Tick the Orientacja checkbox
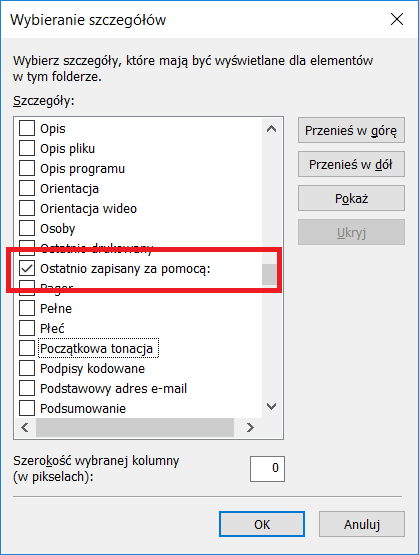This screenshot has width=419, height=555. pyautogui.click(x=27, y=188)
